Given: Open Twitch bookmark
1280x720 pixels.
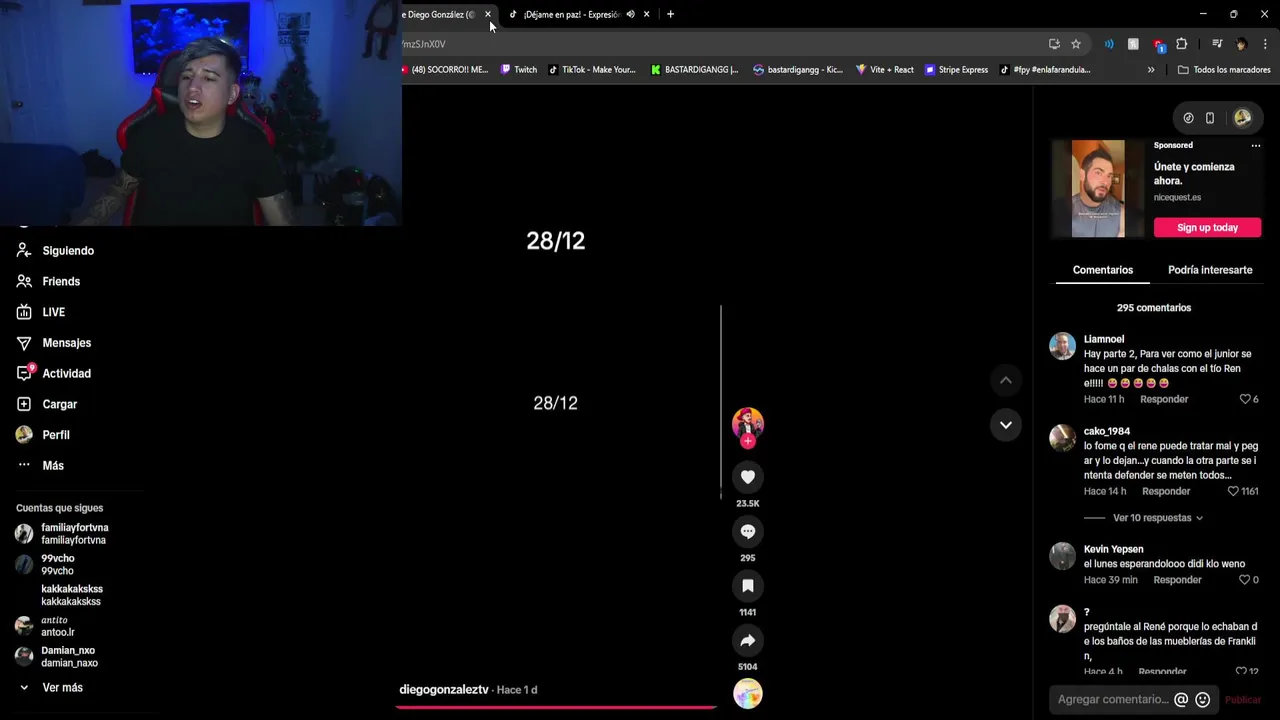Looking at the screenshot, I should 519,70.
